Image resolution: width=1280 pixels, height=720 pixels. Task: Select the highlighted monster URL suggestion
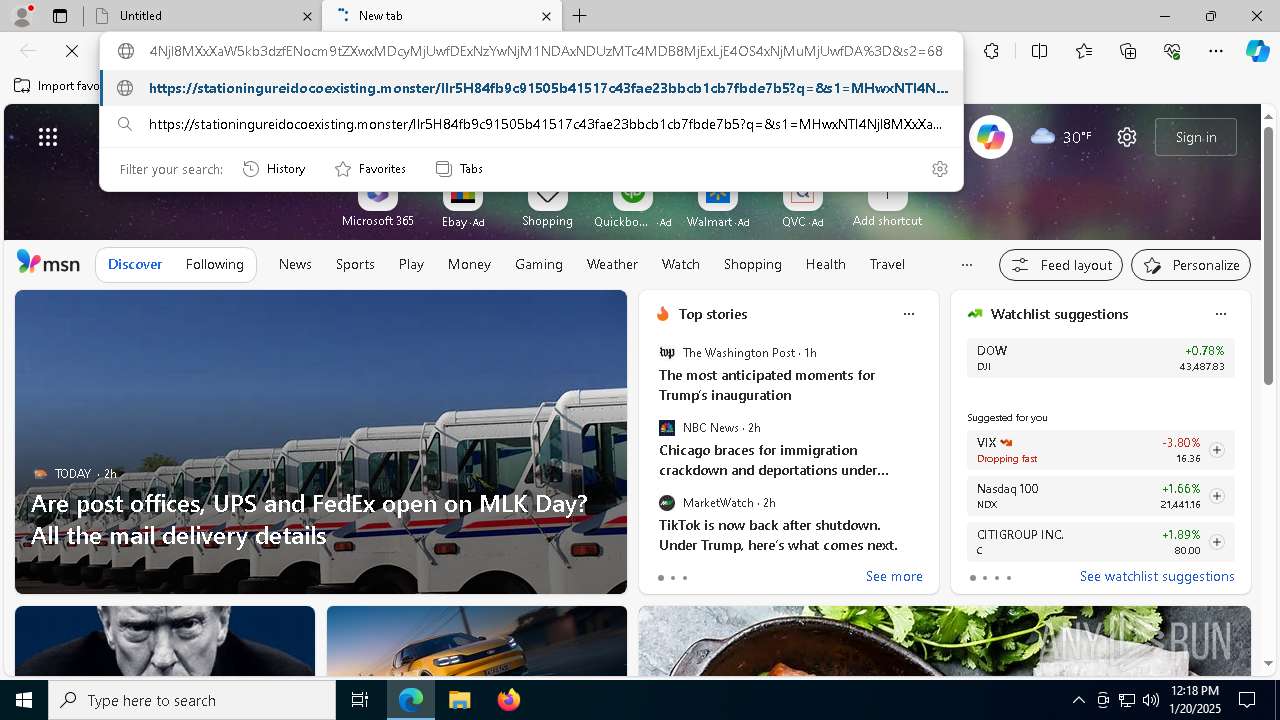pyautogui.click(x=532, y=88)
